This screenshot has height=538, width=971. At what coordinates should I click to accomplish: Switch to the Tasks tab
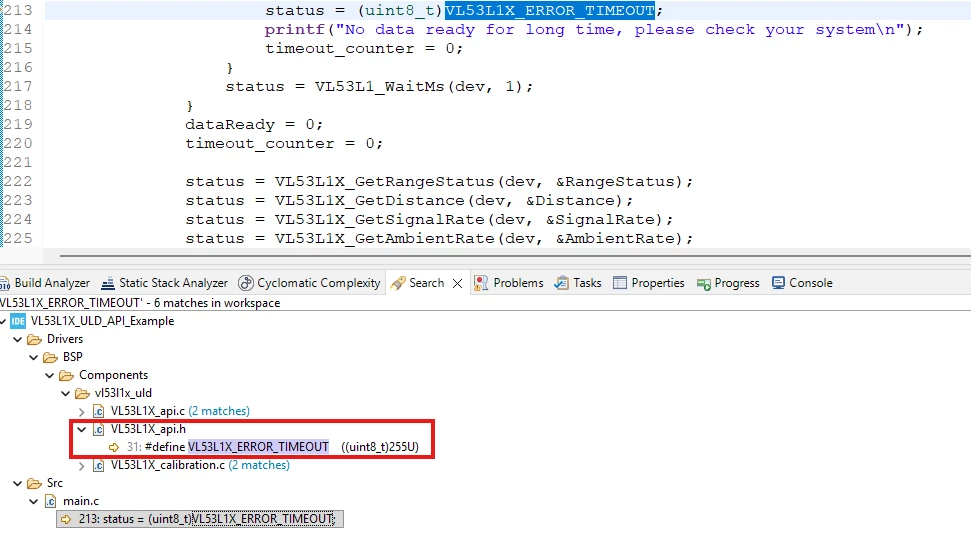pos(578,283)
